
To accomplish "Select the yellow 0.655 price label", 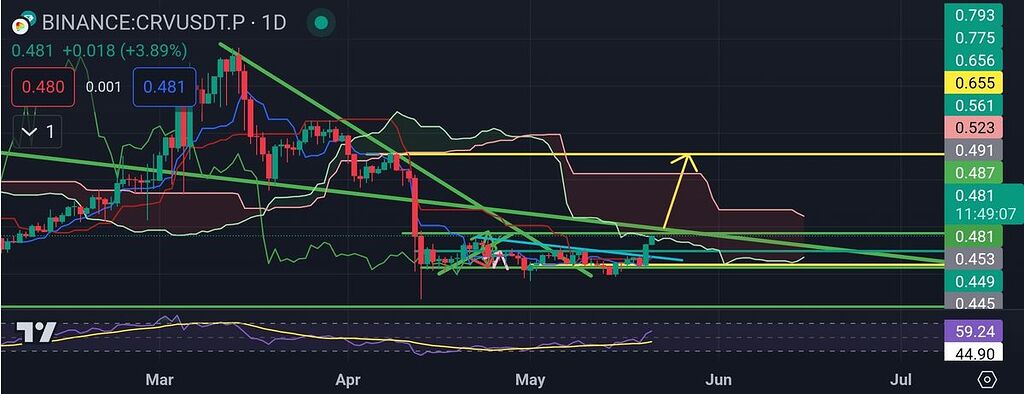I will pos(974,83).
